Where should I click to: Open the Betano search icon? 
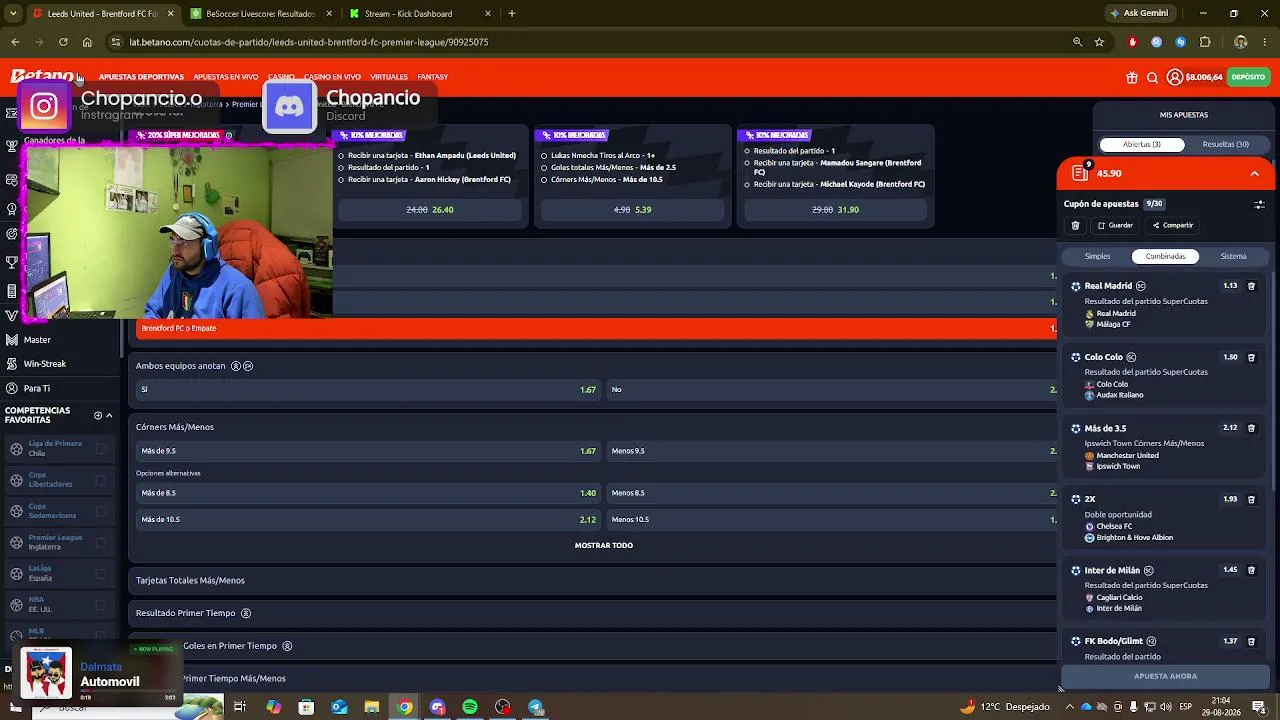point(1152,77)
